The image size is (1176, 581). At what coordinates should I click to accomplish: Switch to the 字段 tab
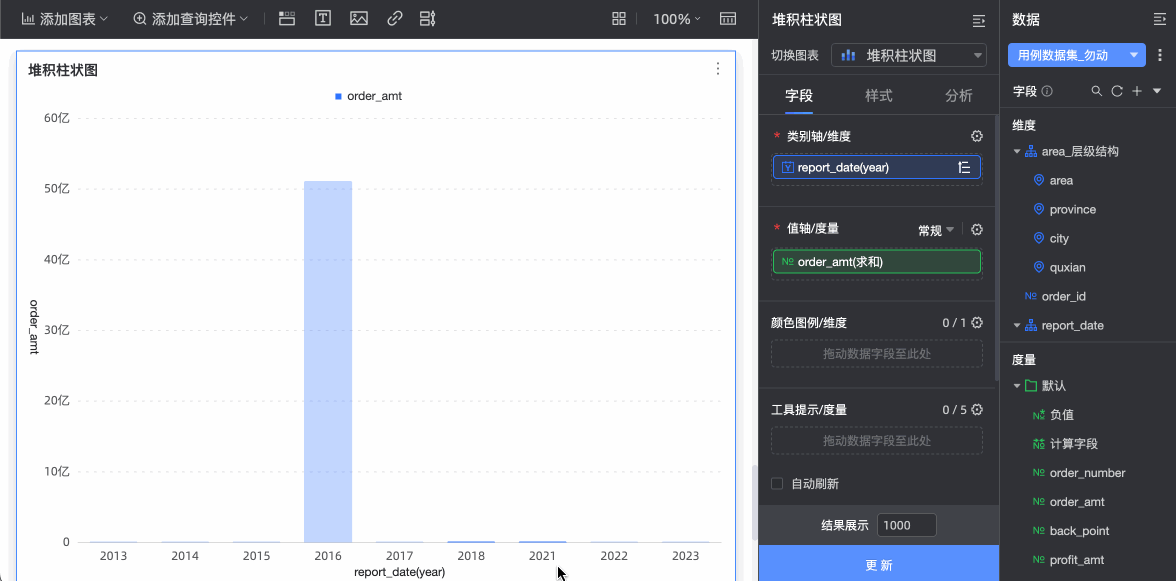point(799,95)
